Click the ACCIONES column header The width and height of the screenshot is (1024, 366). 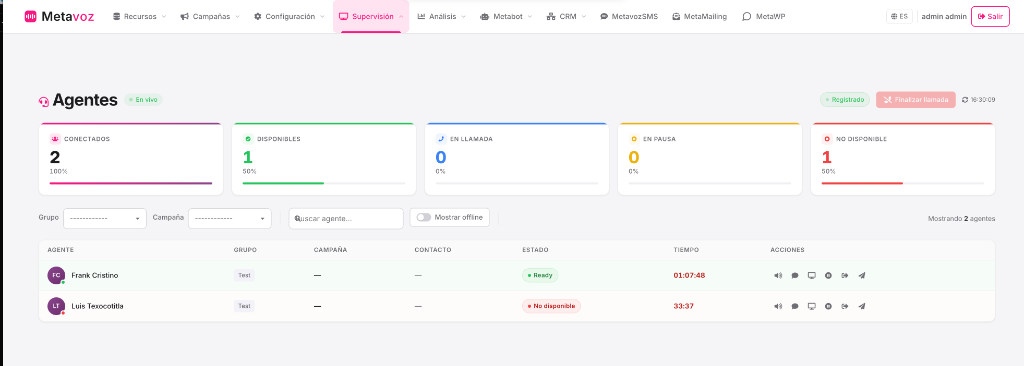point(788,250)
